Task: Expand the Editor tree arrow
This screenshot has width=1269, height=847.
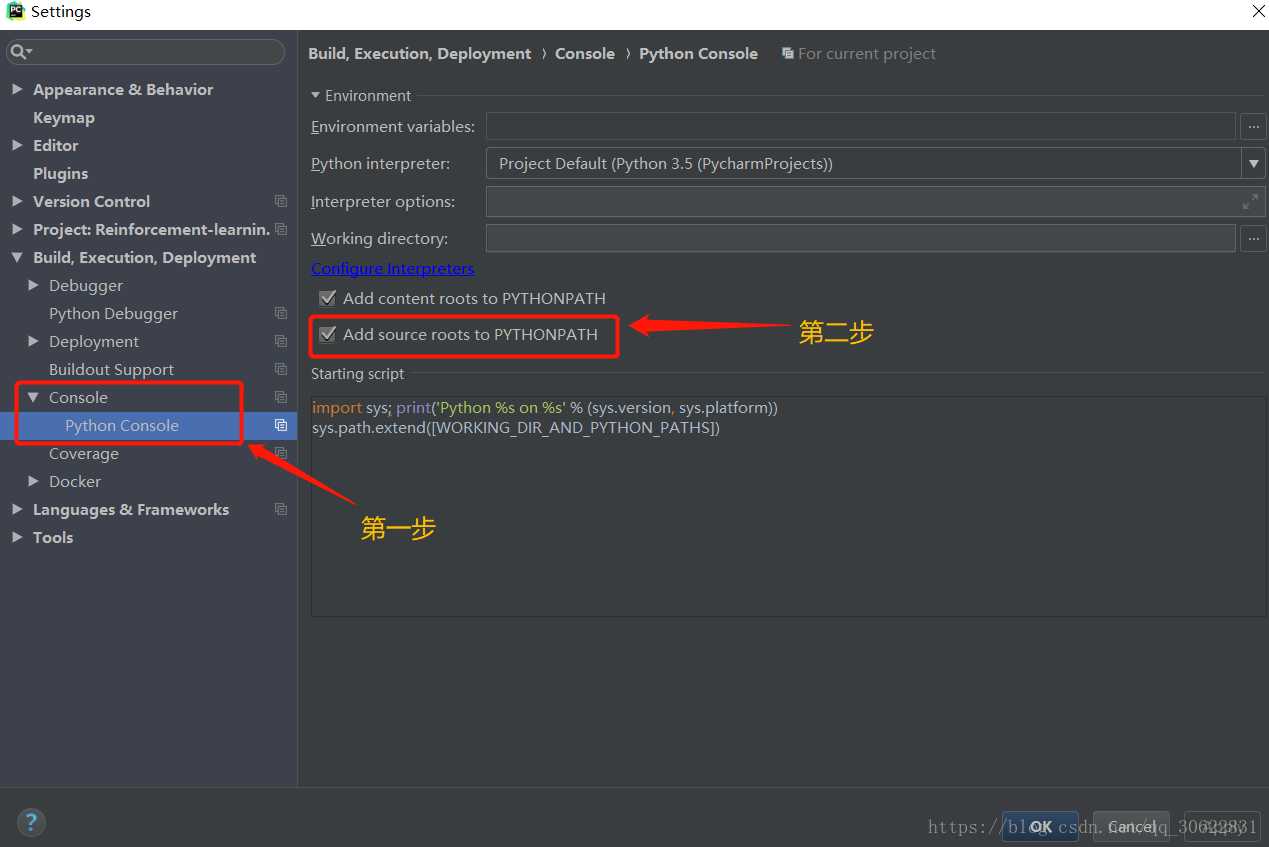Action: coord(17,145)
